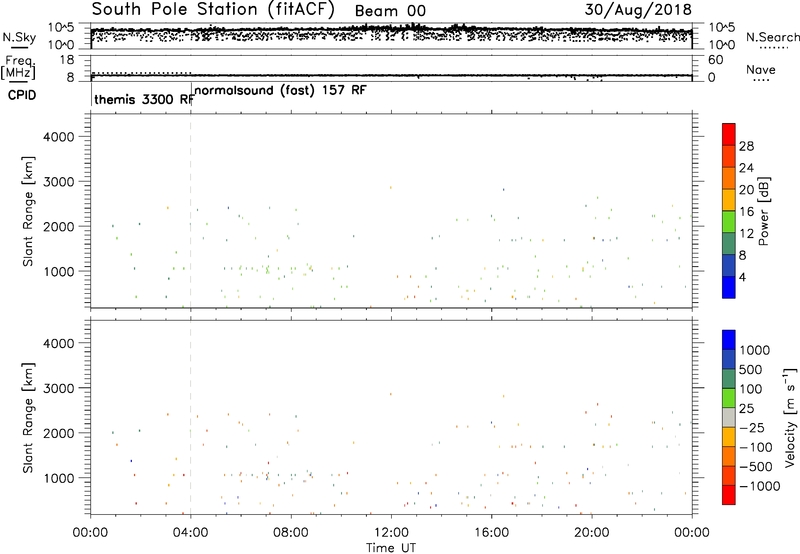Click the '08:00' time axis tick label
This screenshot has width=800, height=554.
tap(291, 533)
